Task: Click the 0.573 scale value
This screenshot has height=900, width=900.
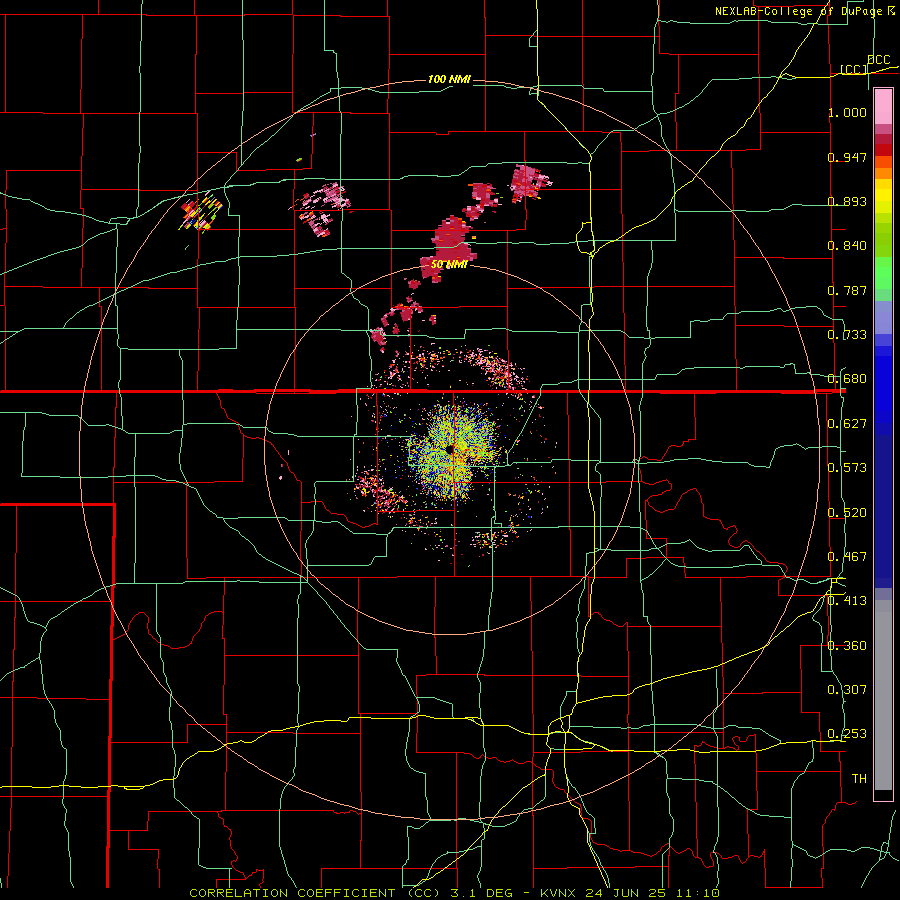Action: pos(847,468)
